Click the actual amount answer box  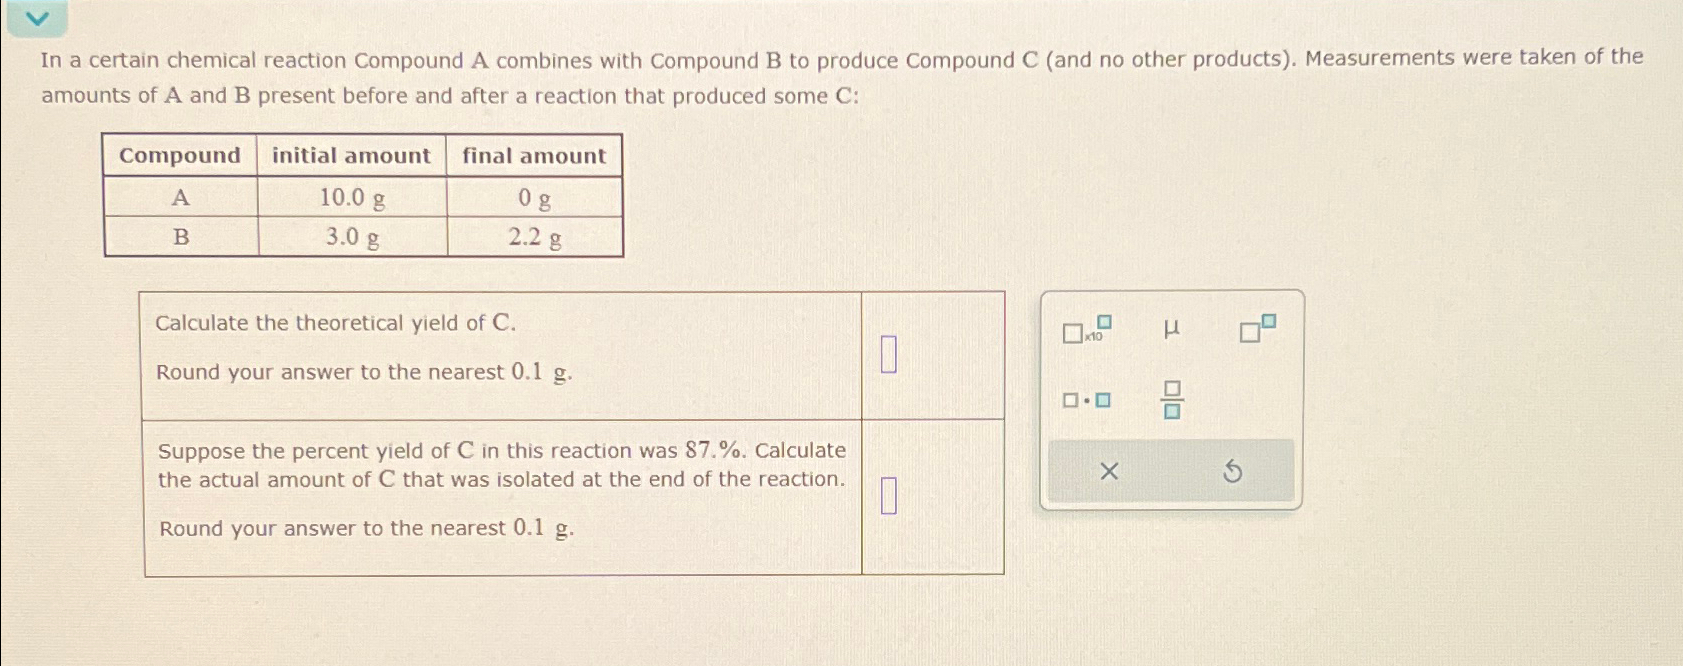pyautogui.click(x=889, y=493)
